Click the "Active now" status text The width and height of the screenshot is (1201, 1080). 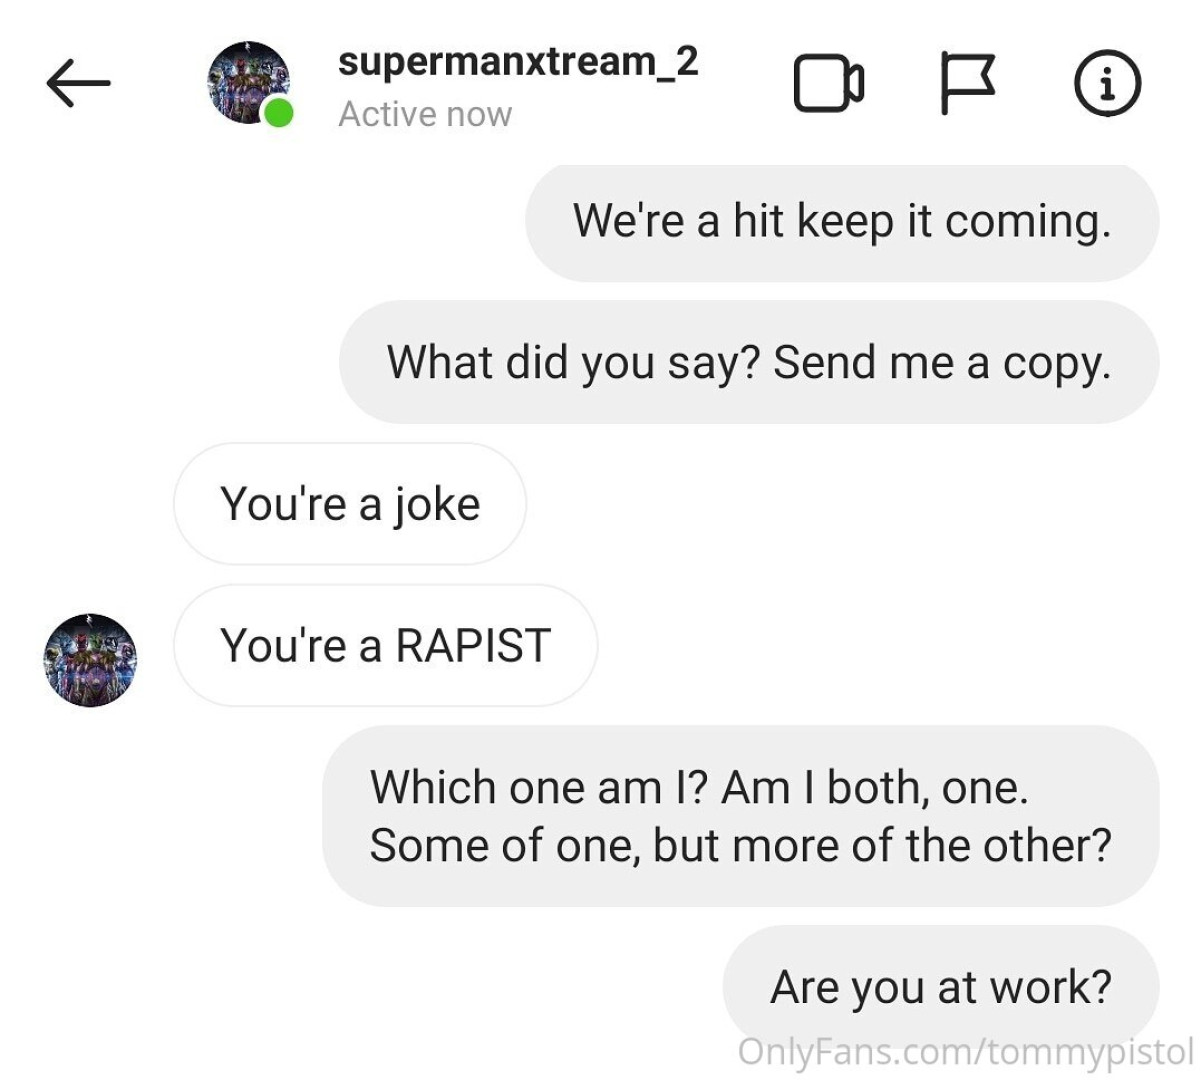425,115
